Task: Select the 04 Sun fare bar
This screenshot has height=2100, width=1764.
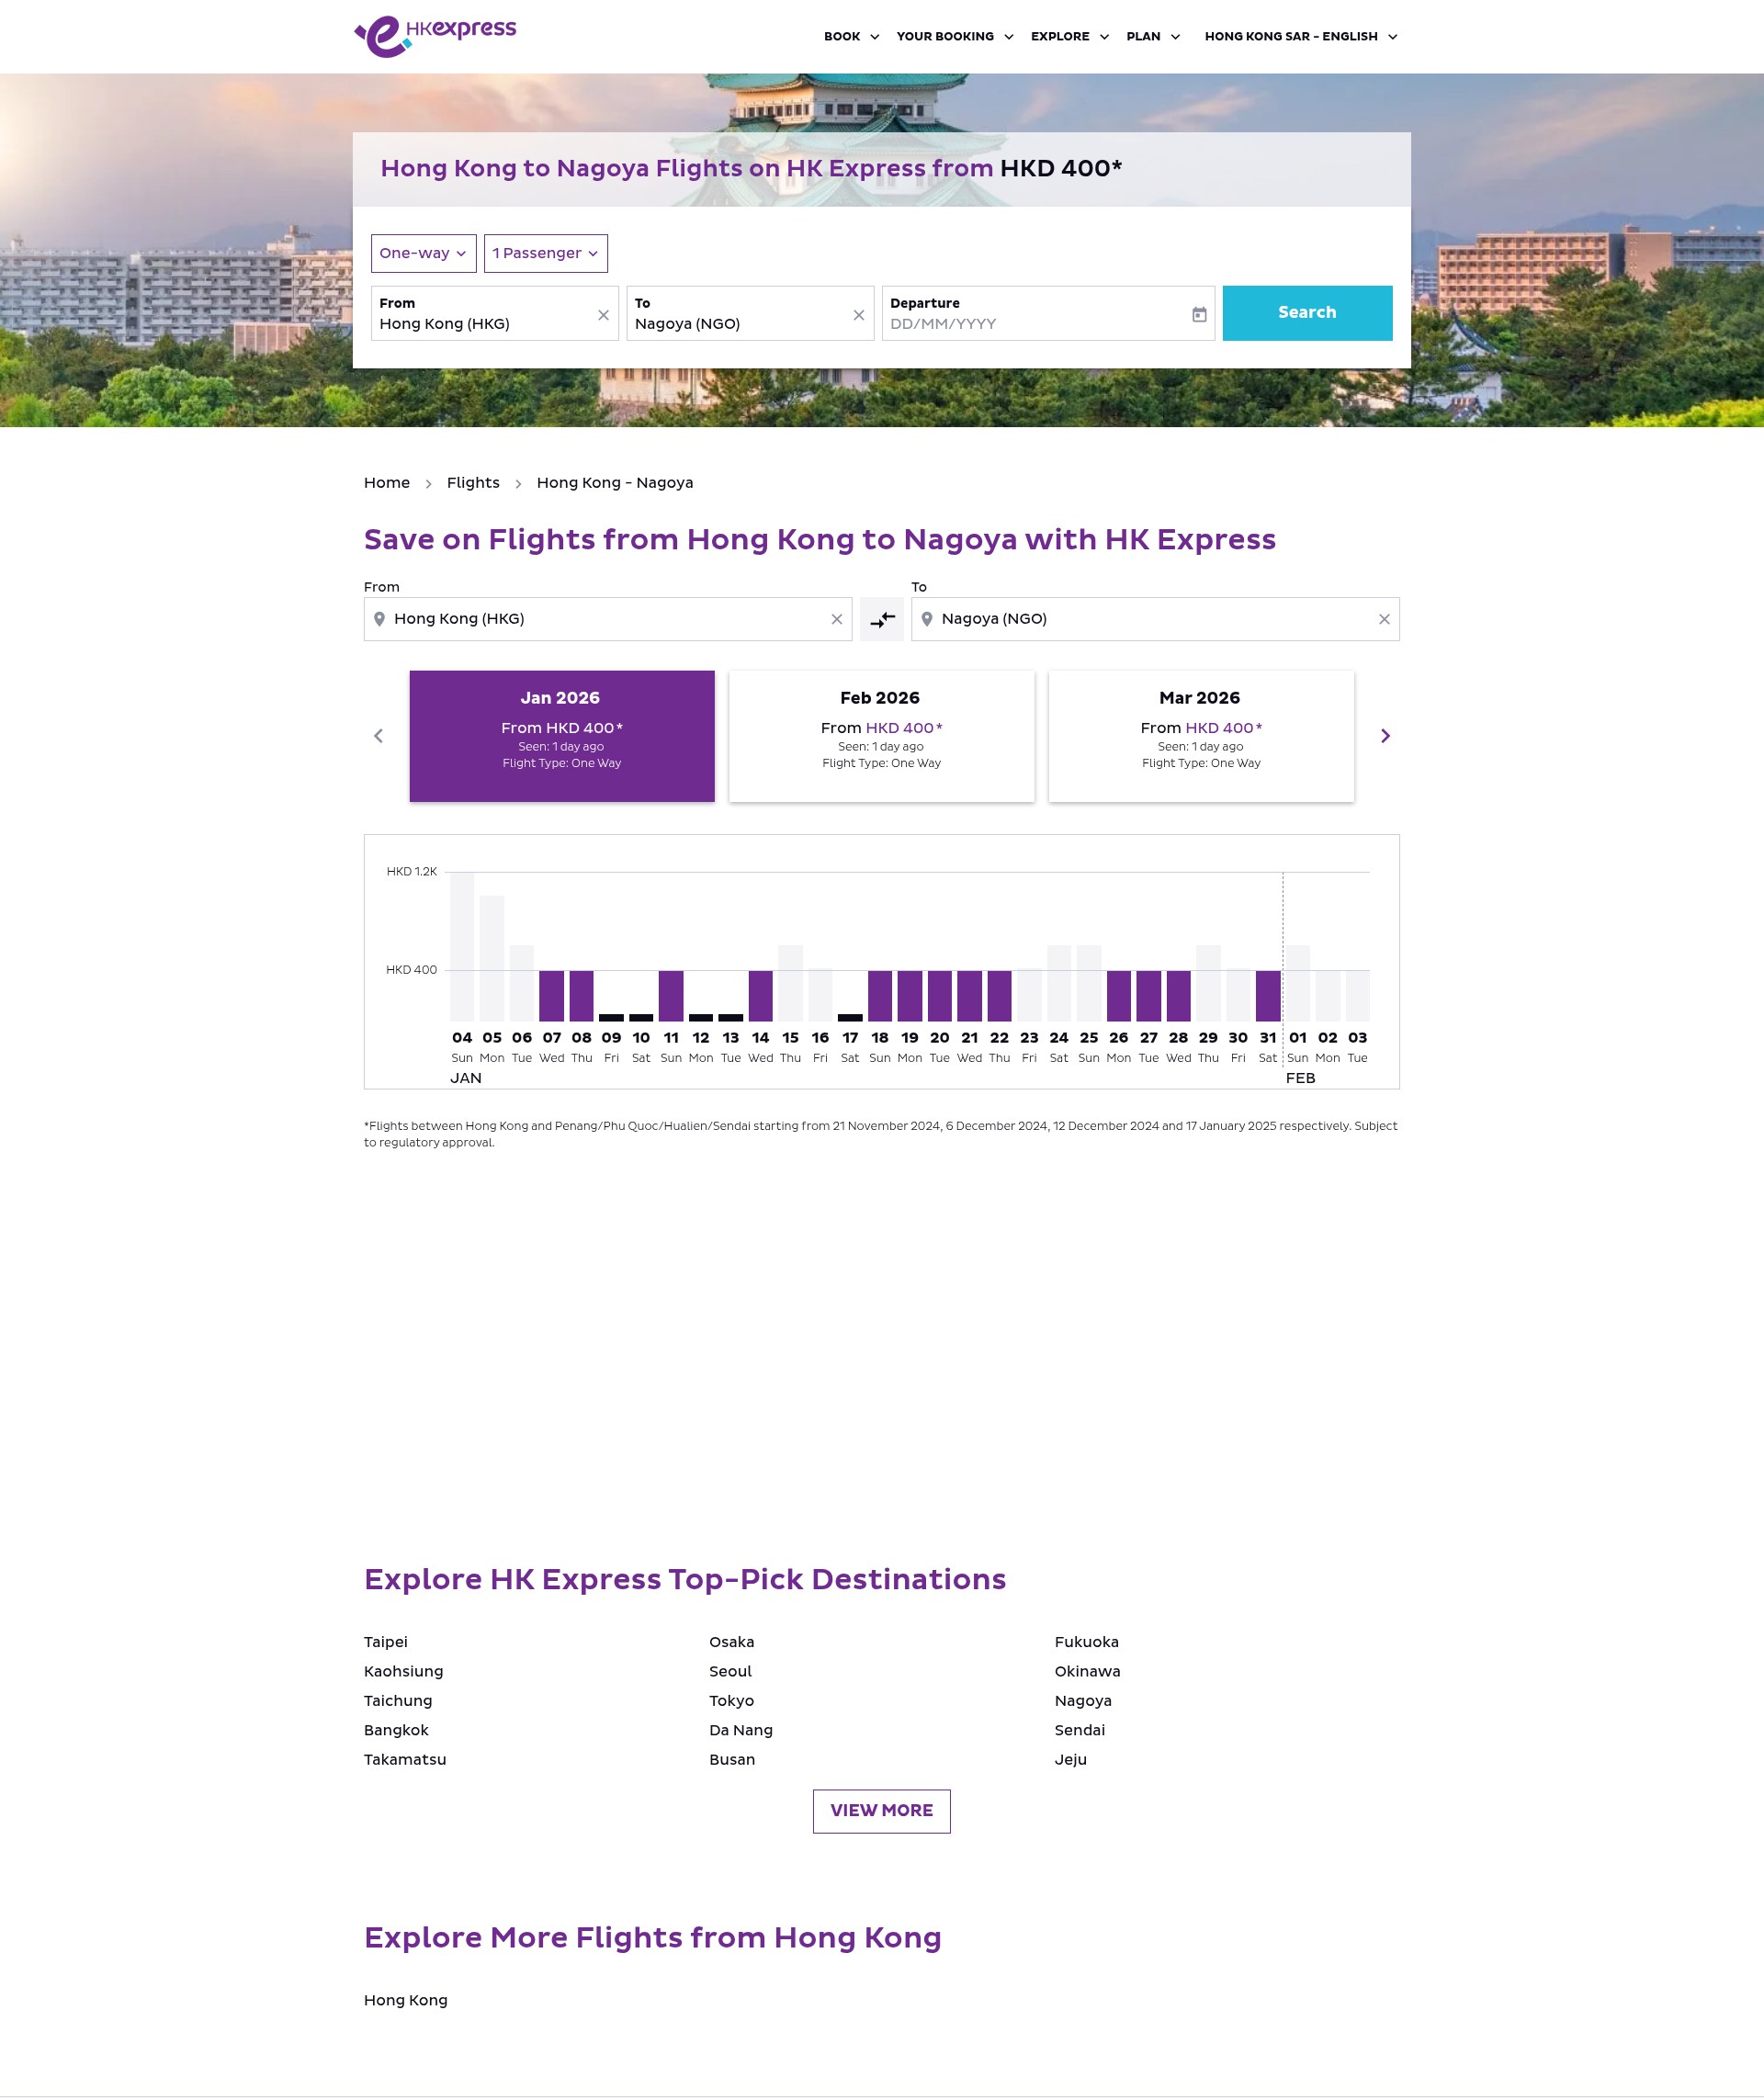Action: pyautogui.click(x=462, y=947)
